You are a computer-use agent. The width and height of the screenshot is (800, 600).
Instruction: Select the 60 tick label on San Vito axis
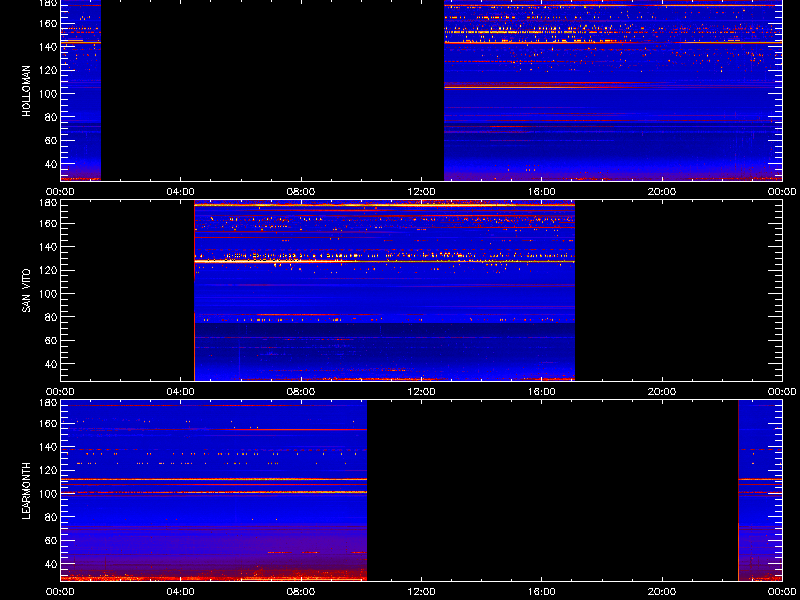[52, 341]
